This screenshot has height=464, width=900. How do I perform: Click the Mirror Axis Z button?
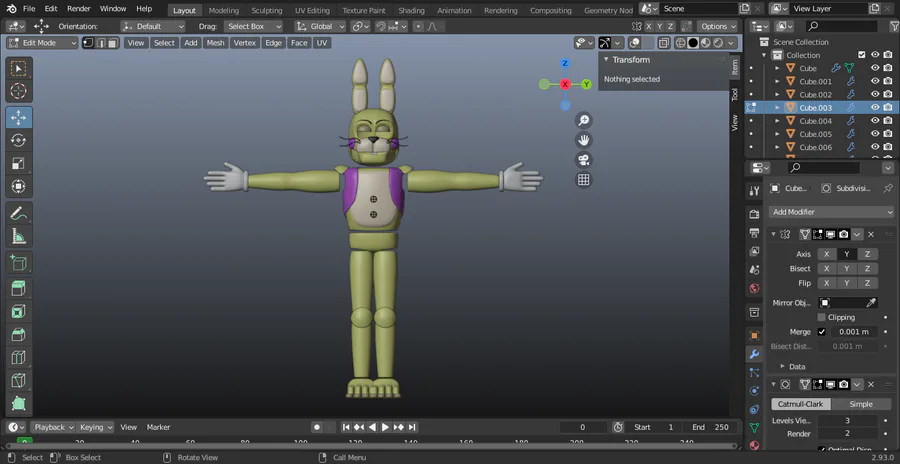(x=867, y=254)
